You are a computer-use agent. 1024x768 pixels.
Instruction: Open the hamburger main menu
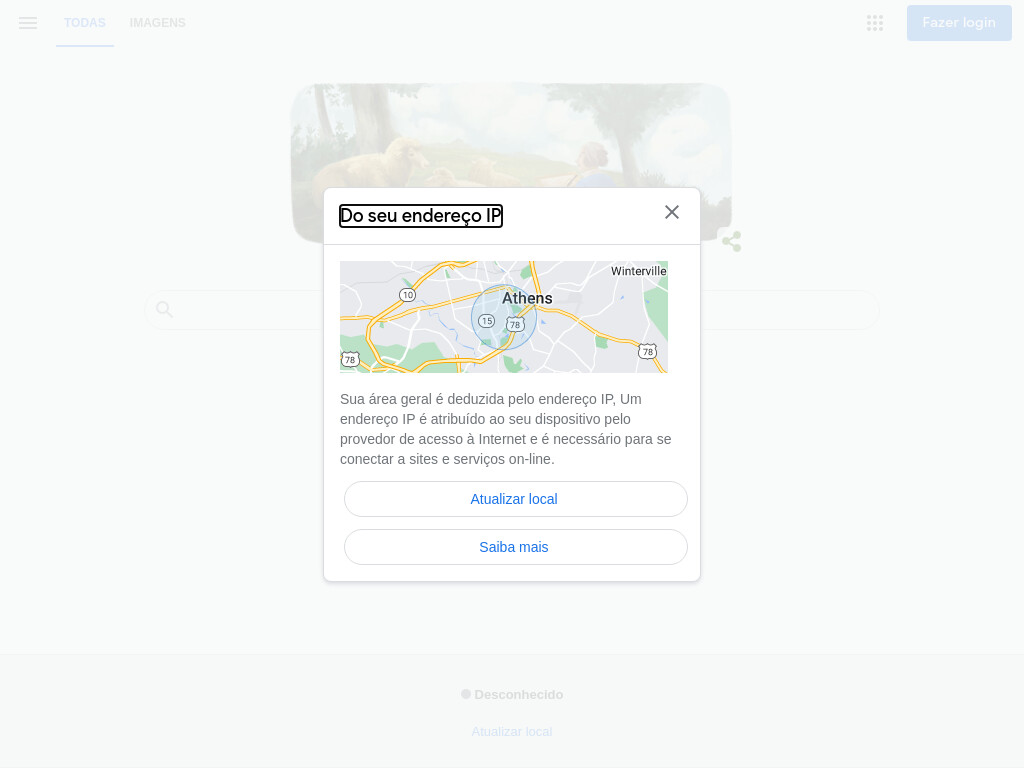coord(28,23)
